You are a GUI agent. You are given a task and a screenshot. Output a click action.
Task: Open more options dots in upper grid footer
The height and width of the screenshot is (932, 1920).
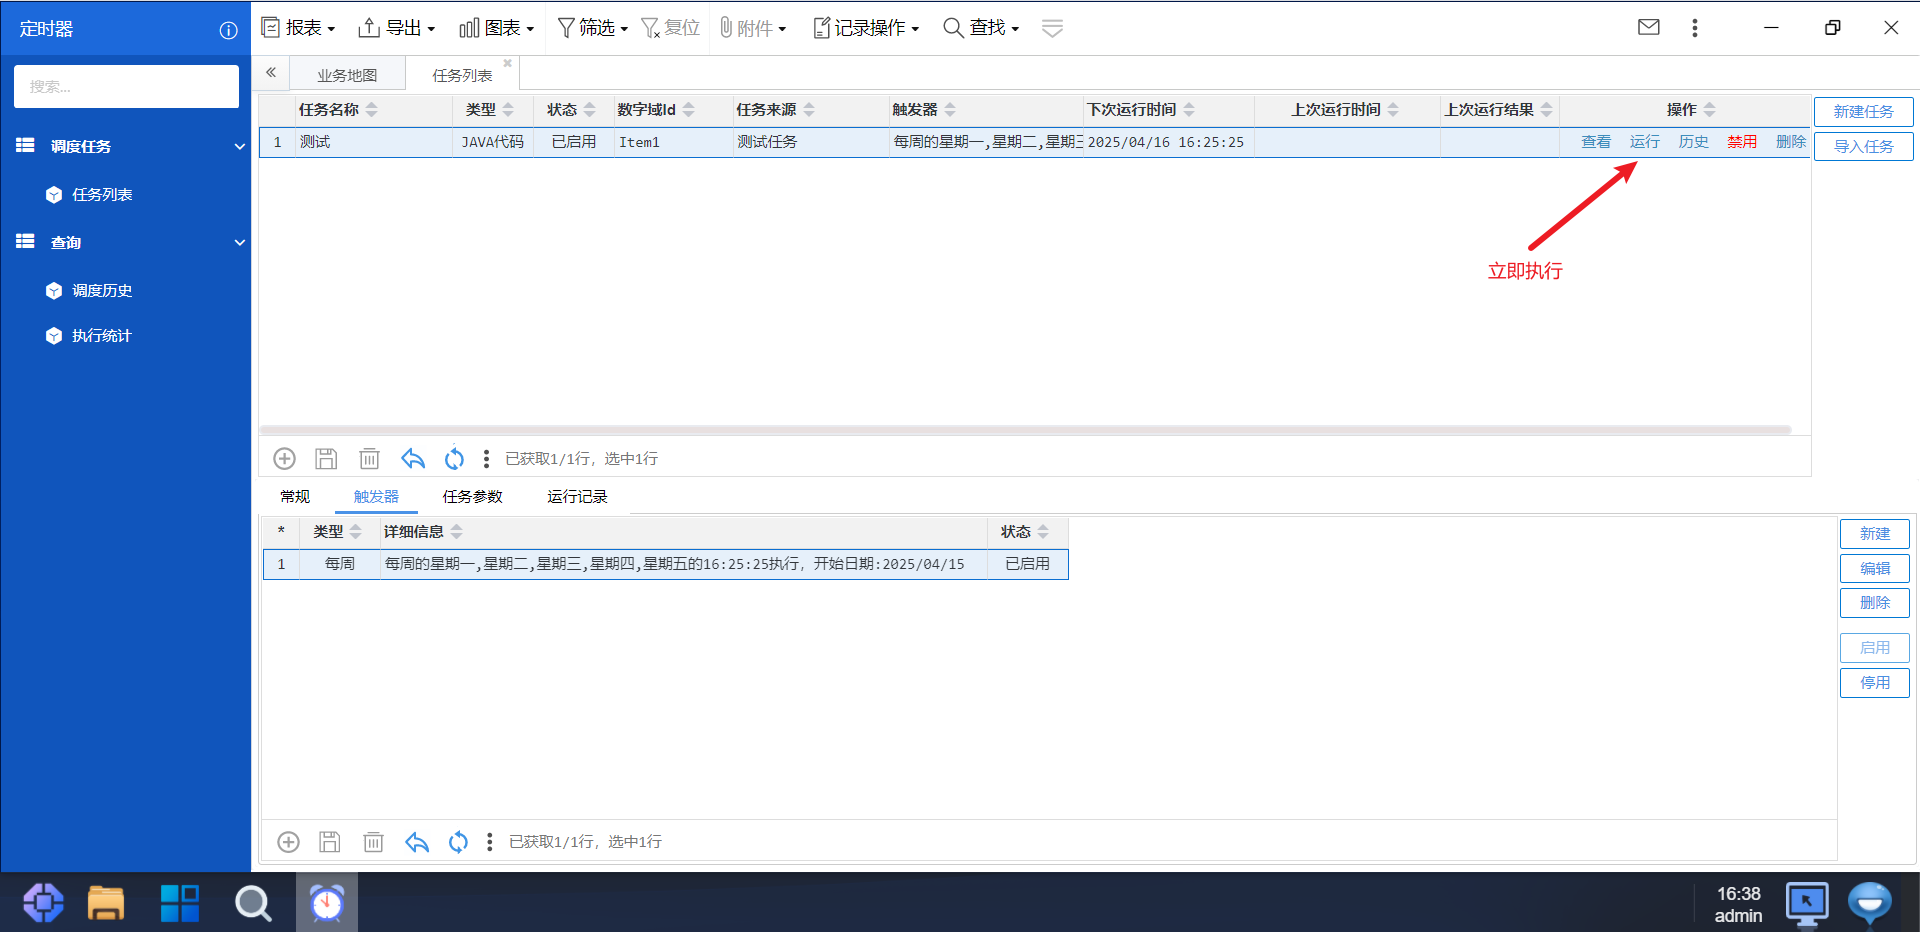coord(486,459)
